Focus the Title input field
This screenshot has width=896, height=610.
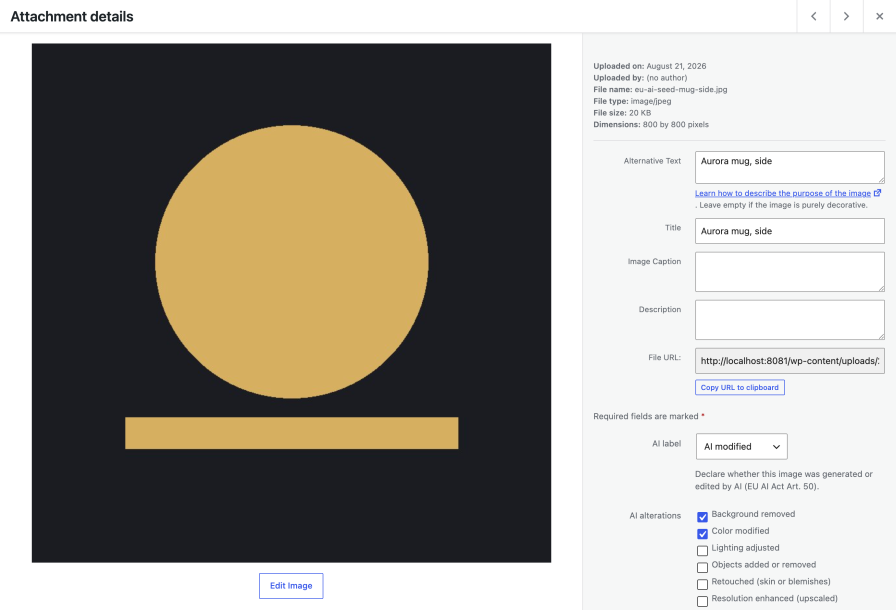[790, 231]
